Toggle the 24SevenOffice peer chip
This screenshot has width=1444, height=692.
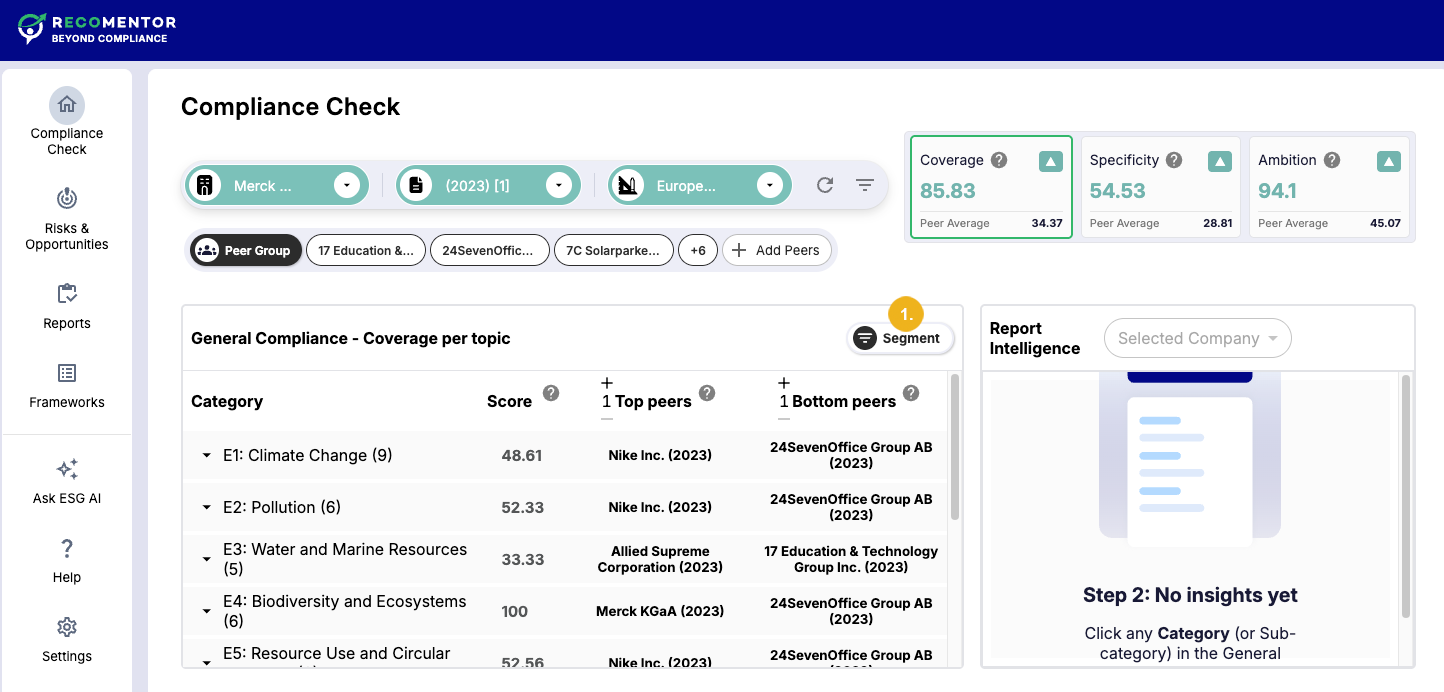point(489,250)
